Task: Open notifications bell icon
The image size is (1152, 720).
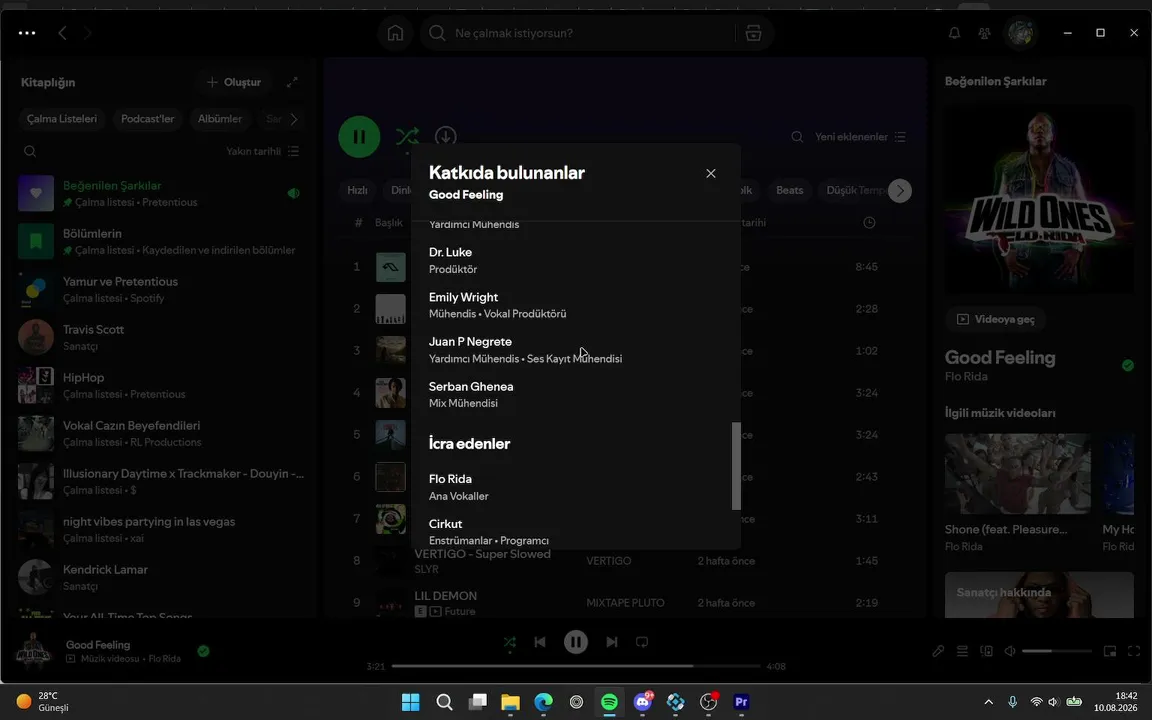Action: coord(954,33)
